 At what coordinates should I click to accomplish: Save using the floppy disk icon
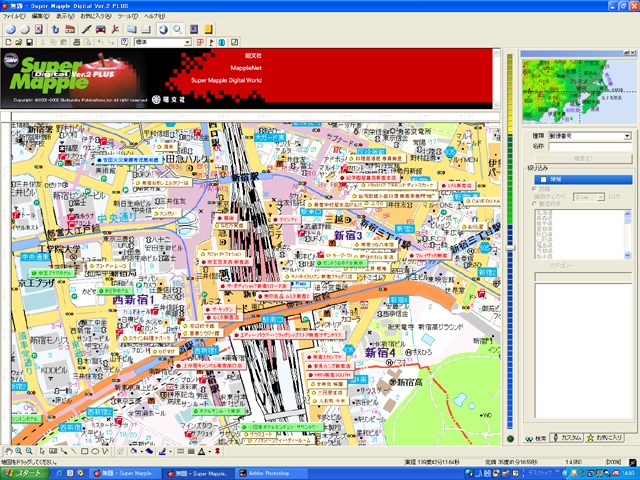click(29, 42)
